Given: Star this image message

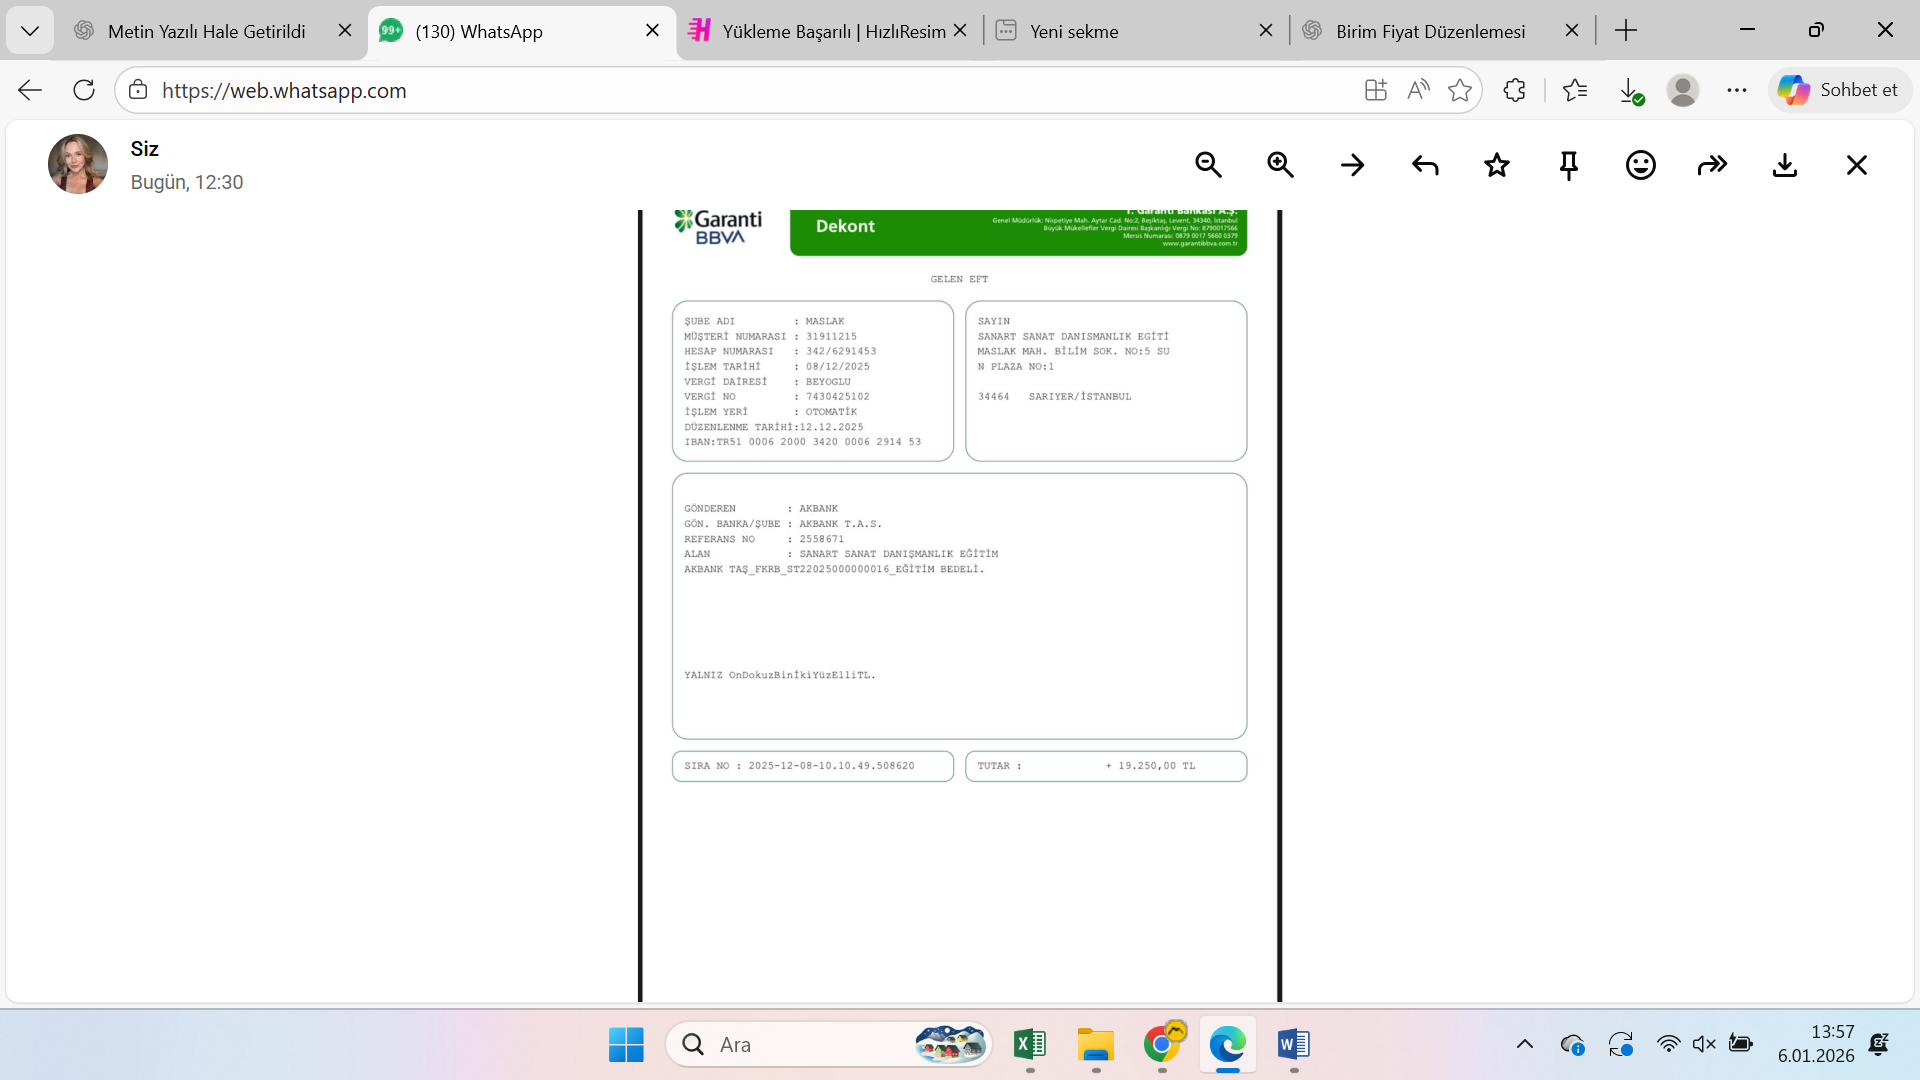Looking at the screenshot, I should pyautogui.click(x=1497, y=165).
